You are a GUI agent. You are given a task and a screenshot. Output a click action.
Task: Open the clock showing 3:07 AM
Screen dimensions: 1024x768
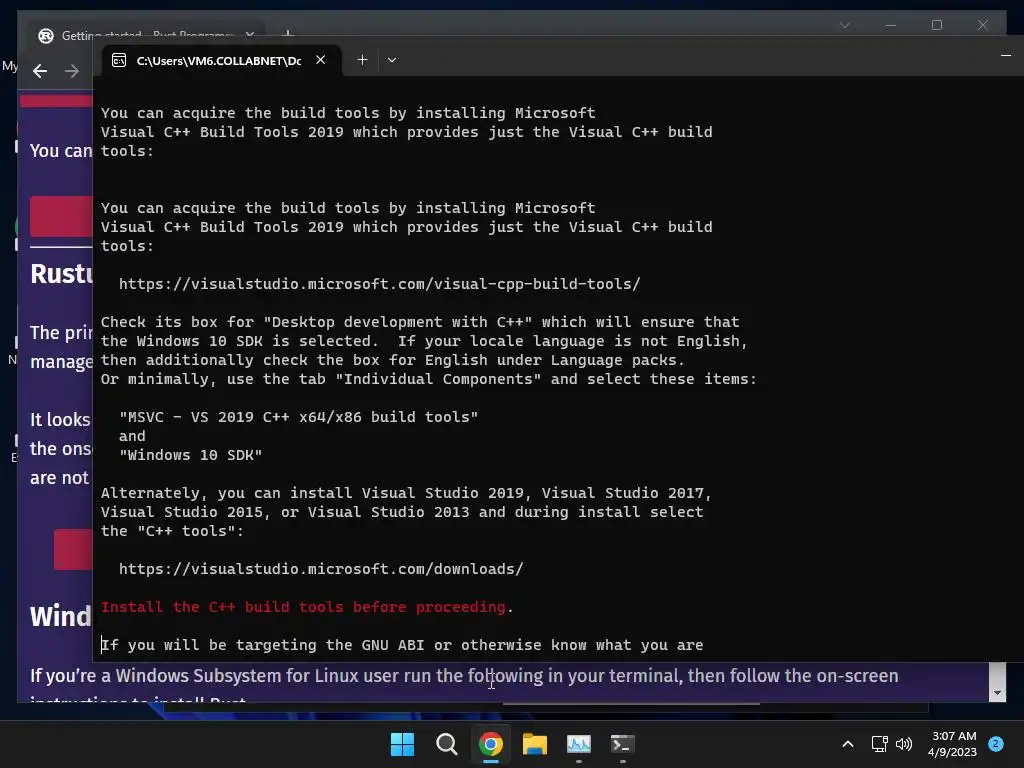click(x=953, y=744)
